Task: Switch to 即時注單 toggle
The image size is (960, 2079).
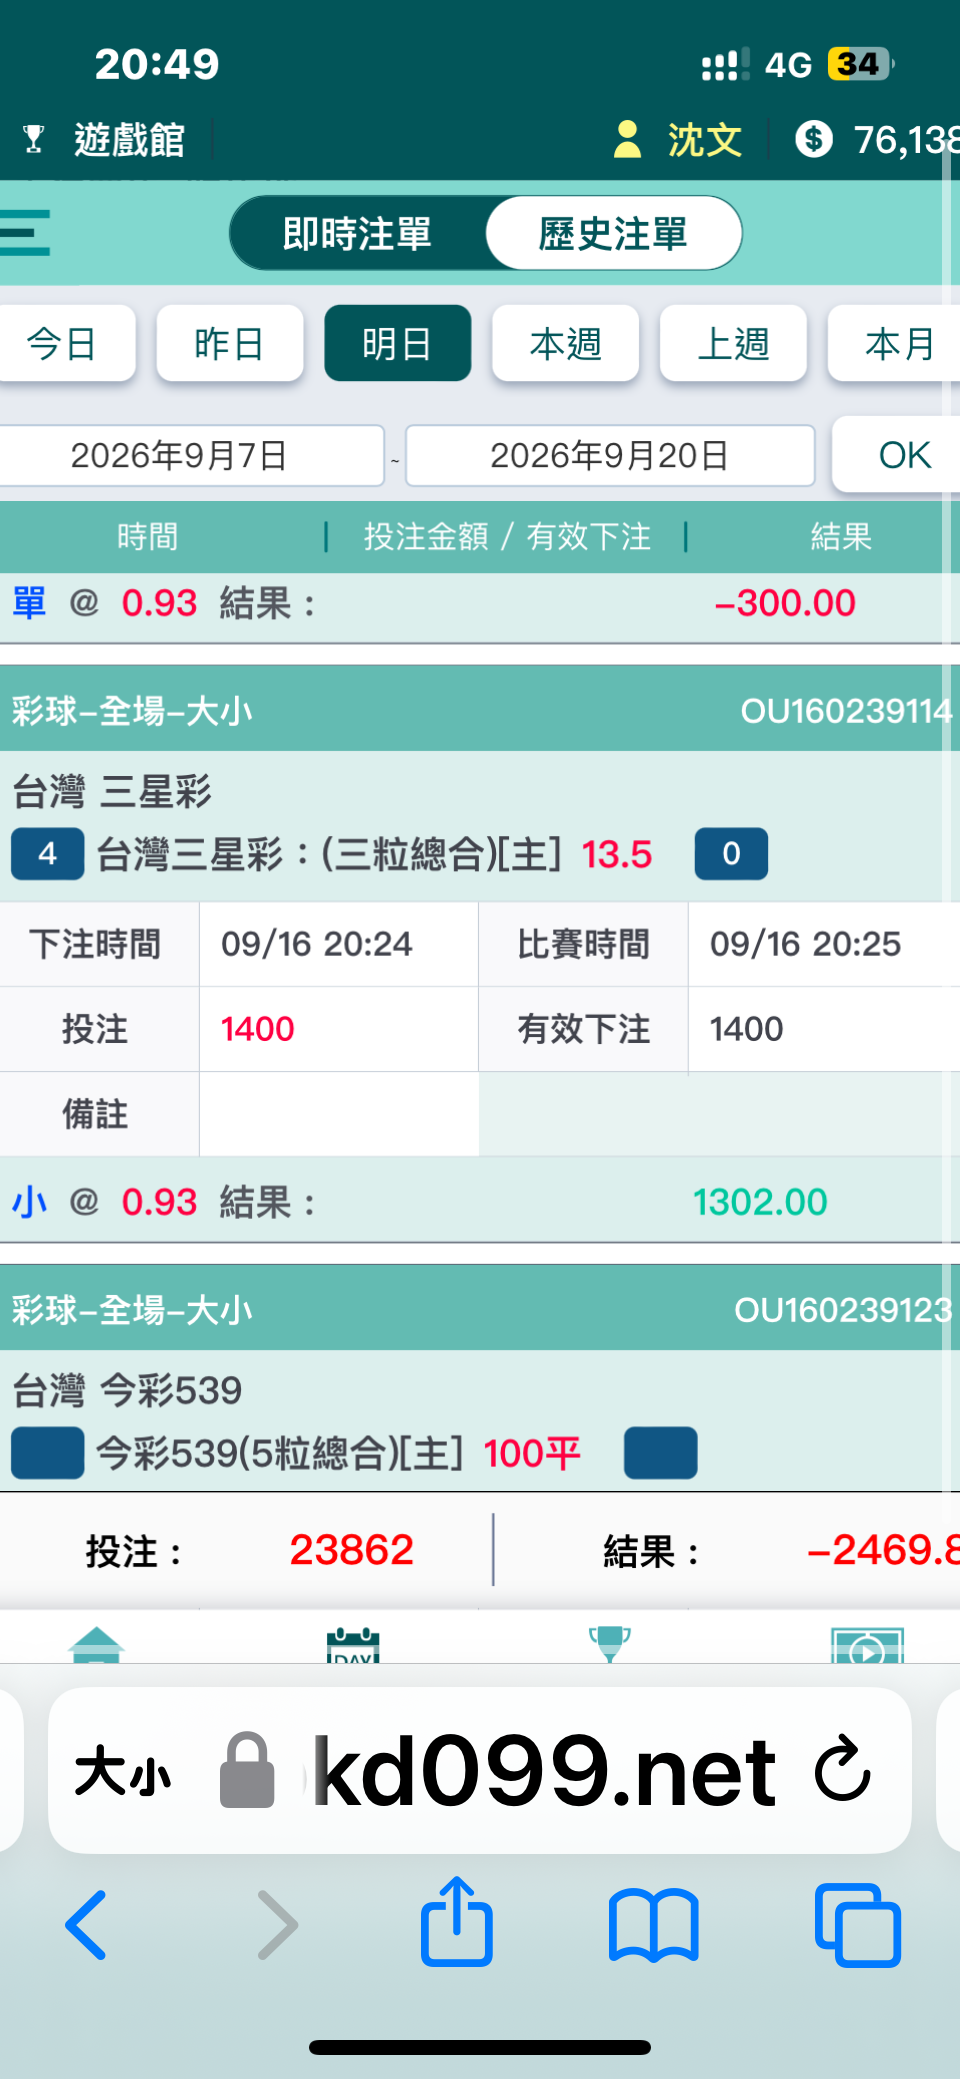Action: tap(357, 233)
